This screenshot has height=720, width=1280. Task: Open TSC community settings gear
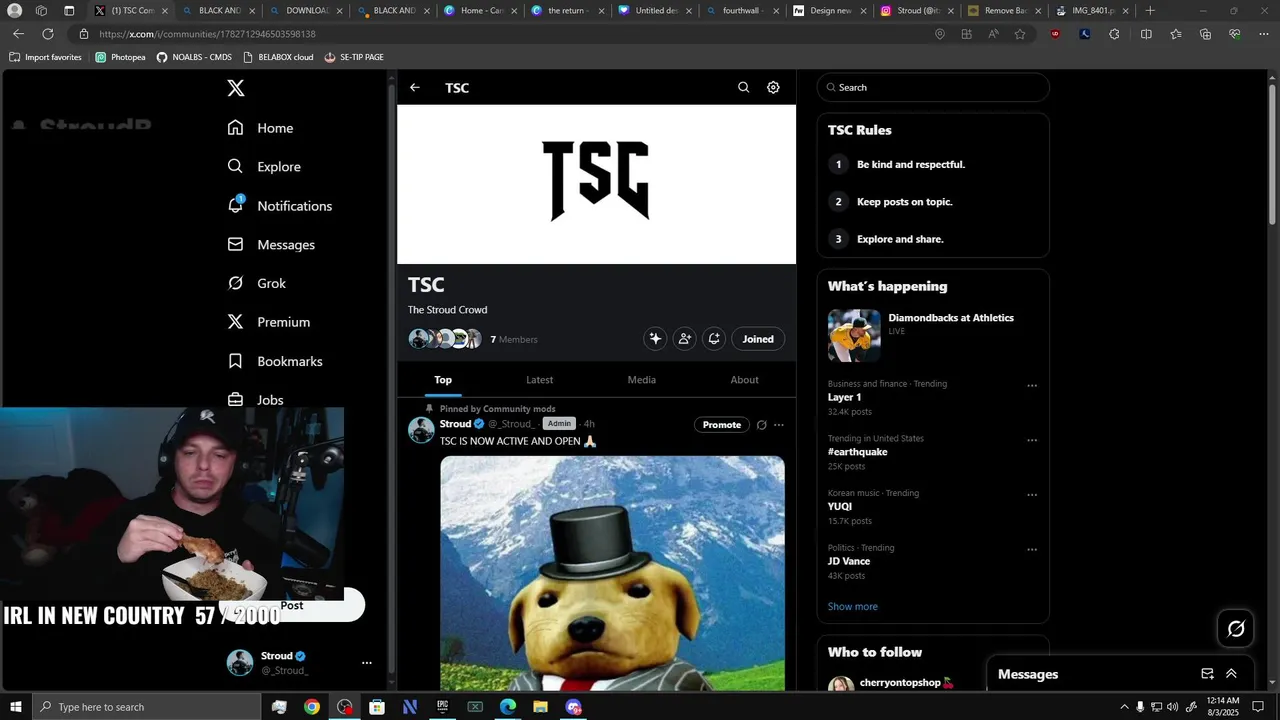pos(773,88)
